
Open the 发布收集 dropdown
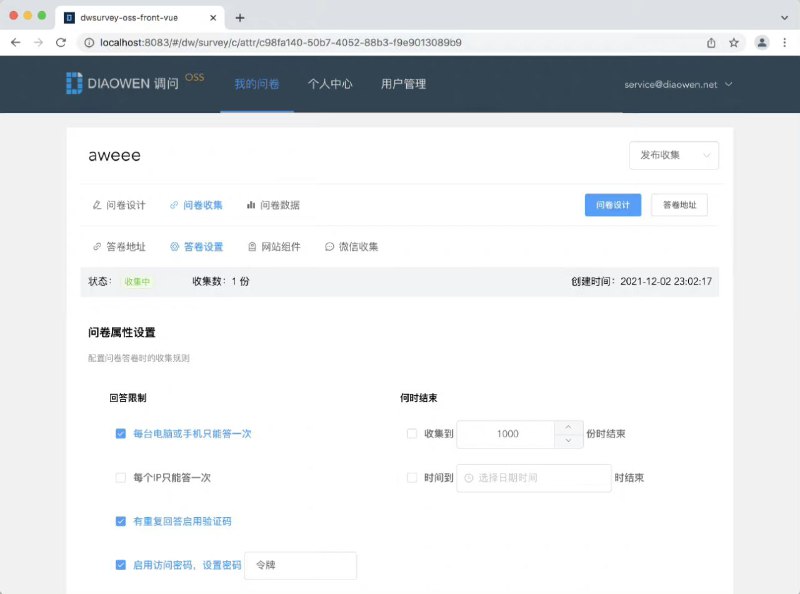(x=673, y=156)
